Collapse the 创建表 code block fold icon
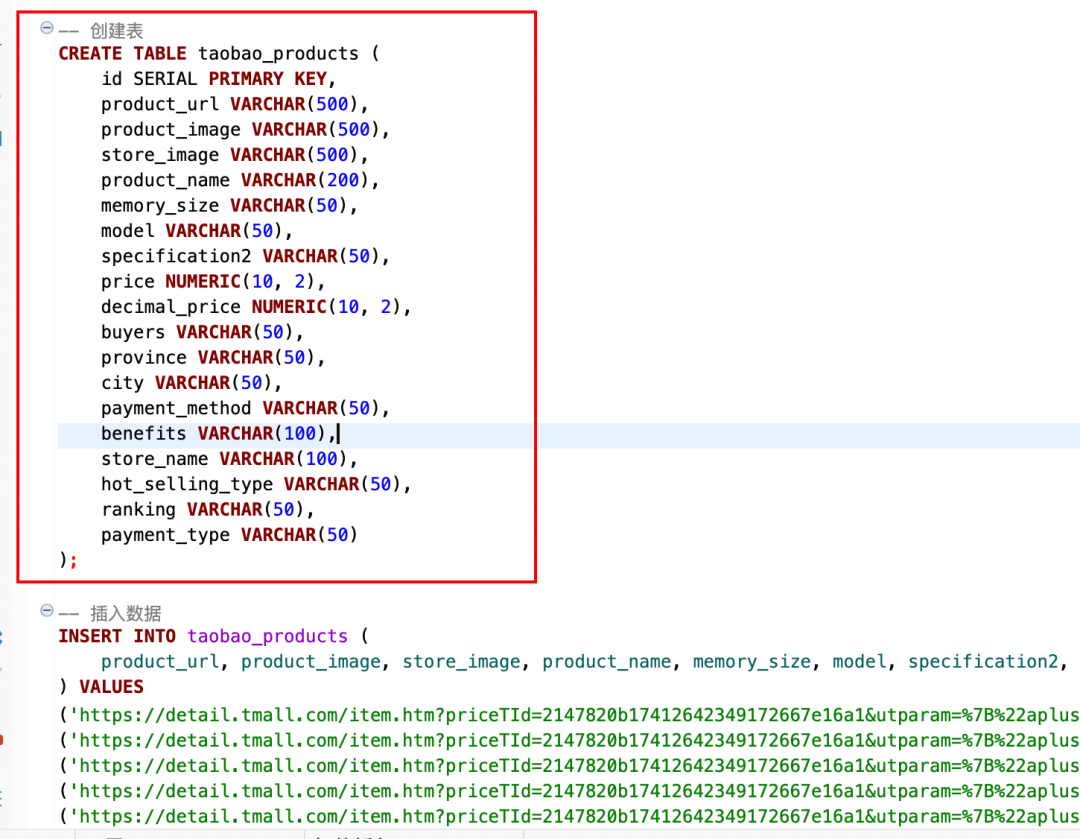The height and width of the screenshot is (839, 1080). pos(46,29)
